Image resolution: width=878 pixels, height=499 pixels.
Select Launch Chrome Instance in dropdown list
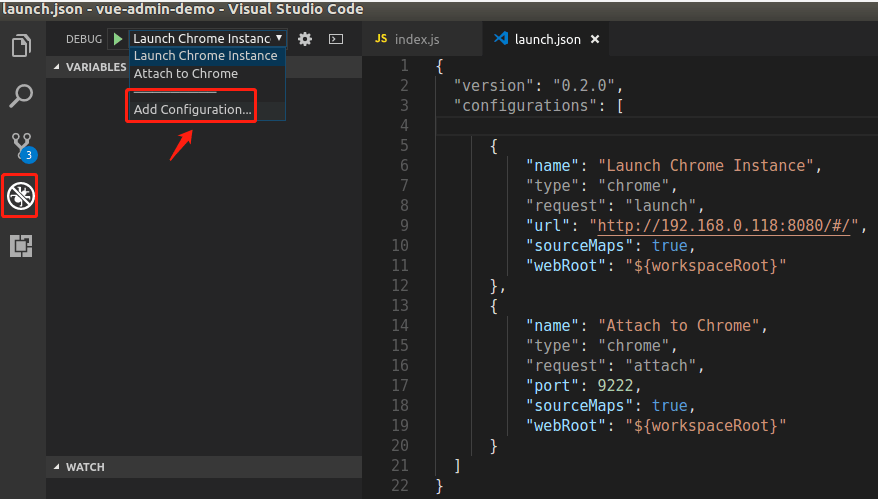(207, 56)
